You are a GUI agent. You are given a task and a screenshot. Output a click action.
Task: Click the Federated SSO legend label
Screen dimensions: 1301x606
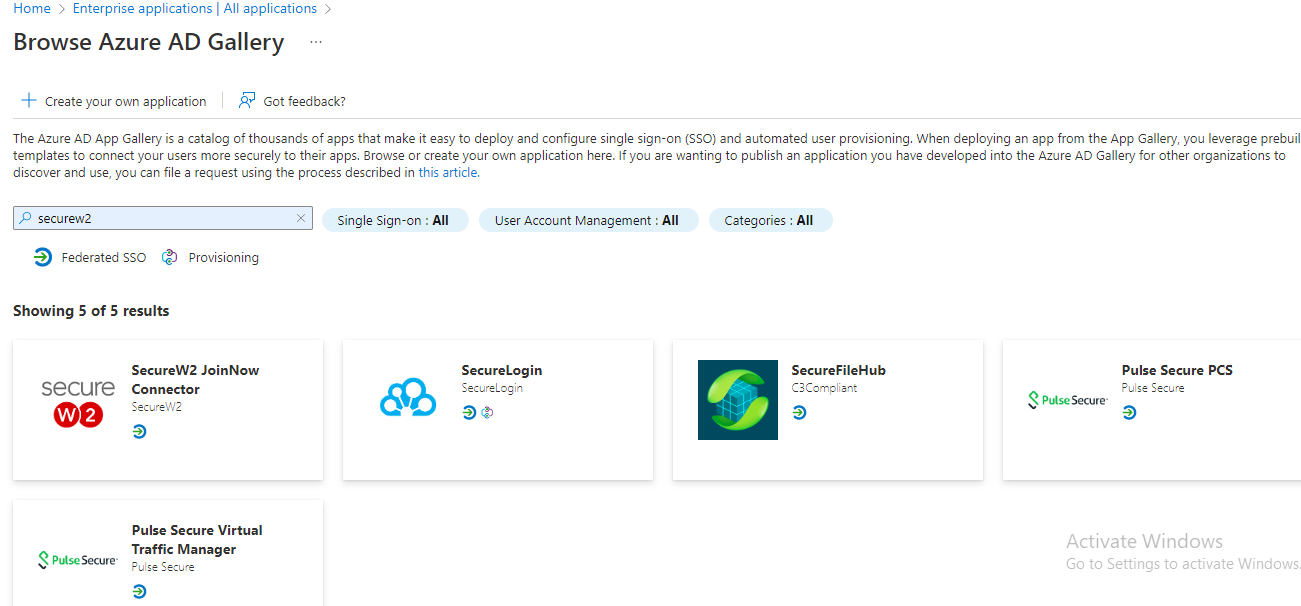(x=104, y=257)
